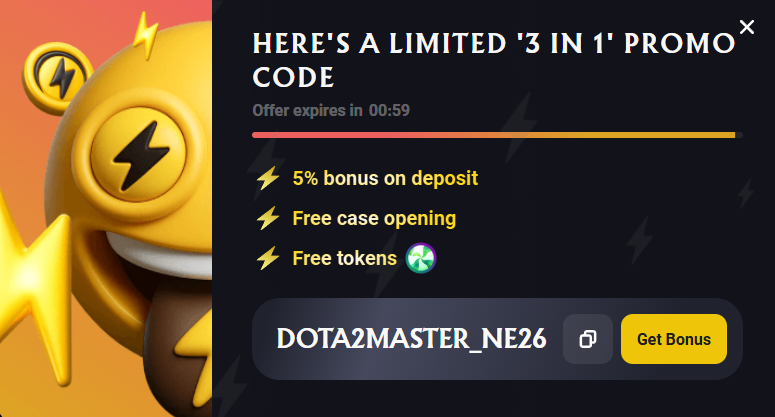The height and width of the screenshot is (417, 775).
Task: Click the 00:59 countdown timer
Action: click(389, 110)
